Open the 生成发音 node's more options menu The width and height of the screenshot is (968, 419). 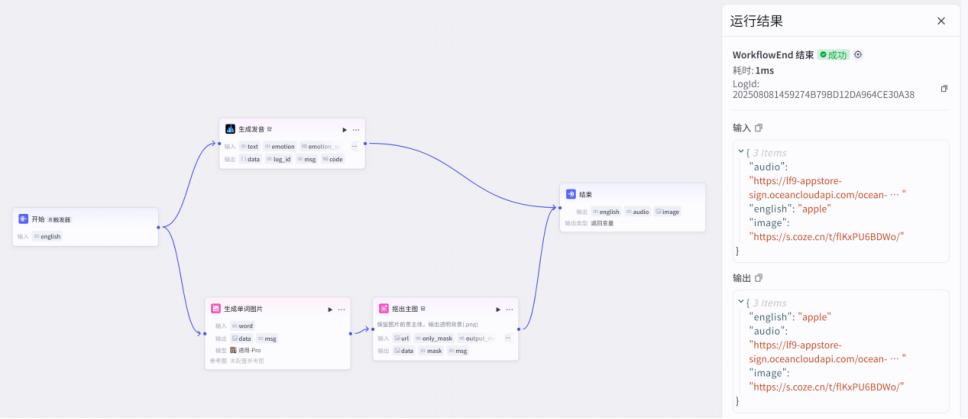tap(356, 129)
